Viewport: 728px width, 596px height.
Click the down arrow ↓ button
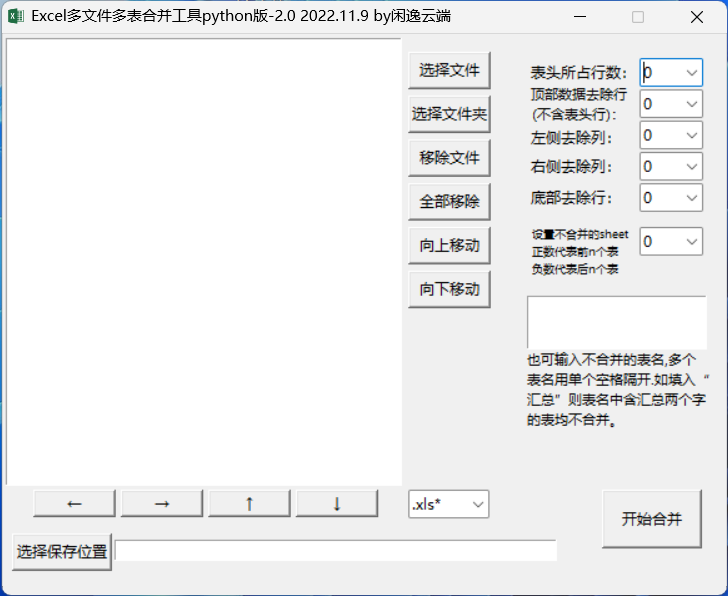click(337, 504)
